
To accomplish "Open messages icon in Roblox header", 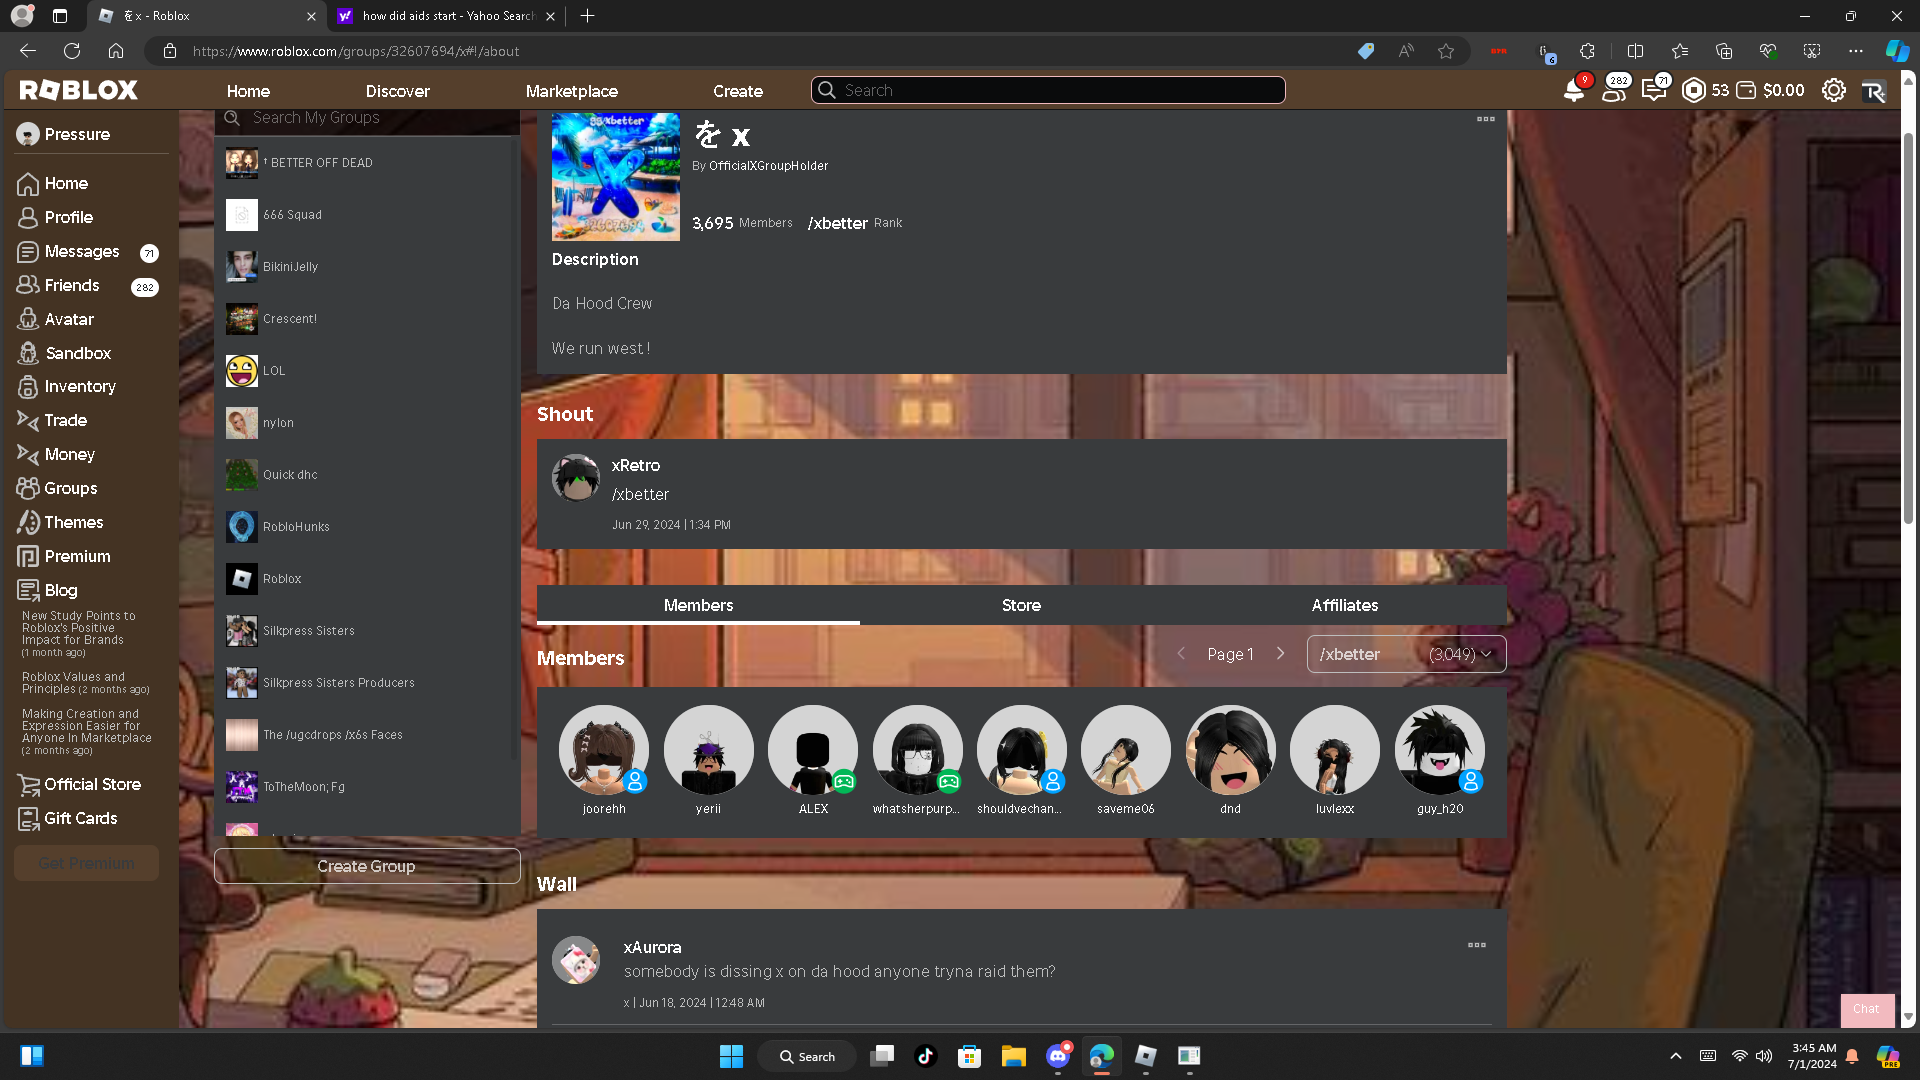I will coord(1654,90).
